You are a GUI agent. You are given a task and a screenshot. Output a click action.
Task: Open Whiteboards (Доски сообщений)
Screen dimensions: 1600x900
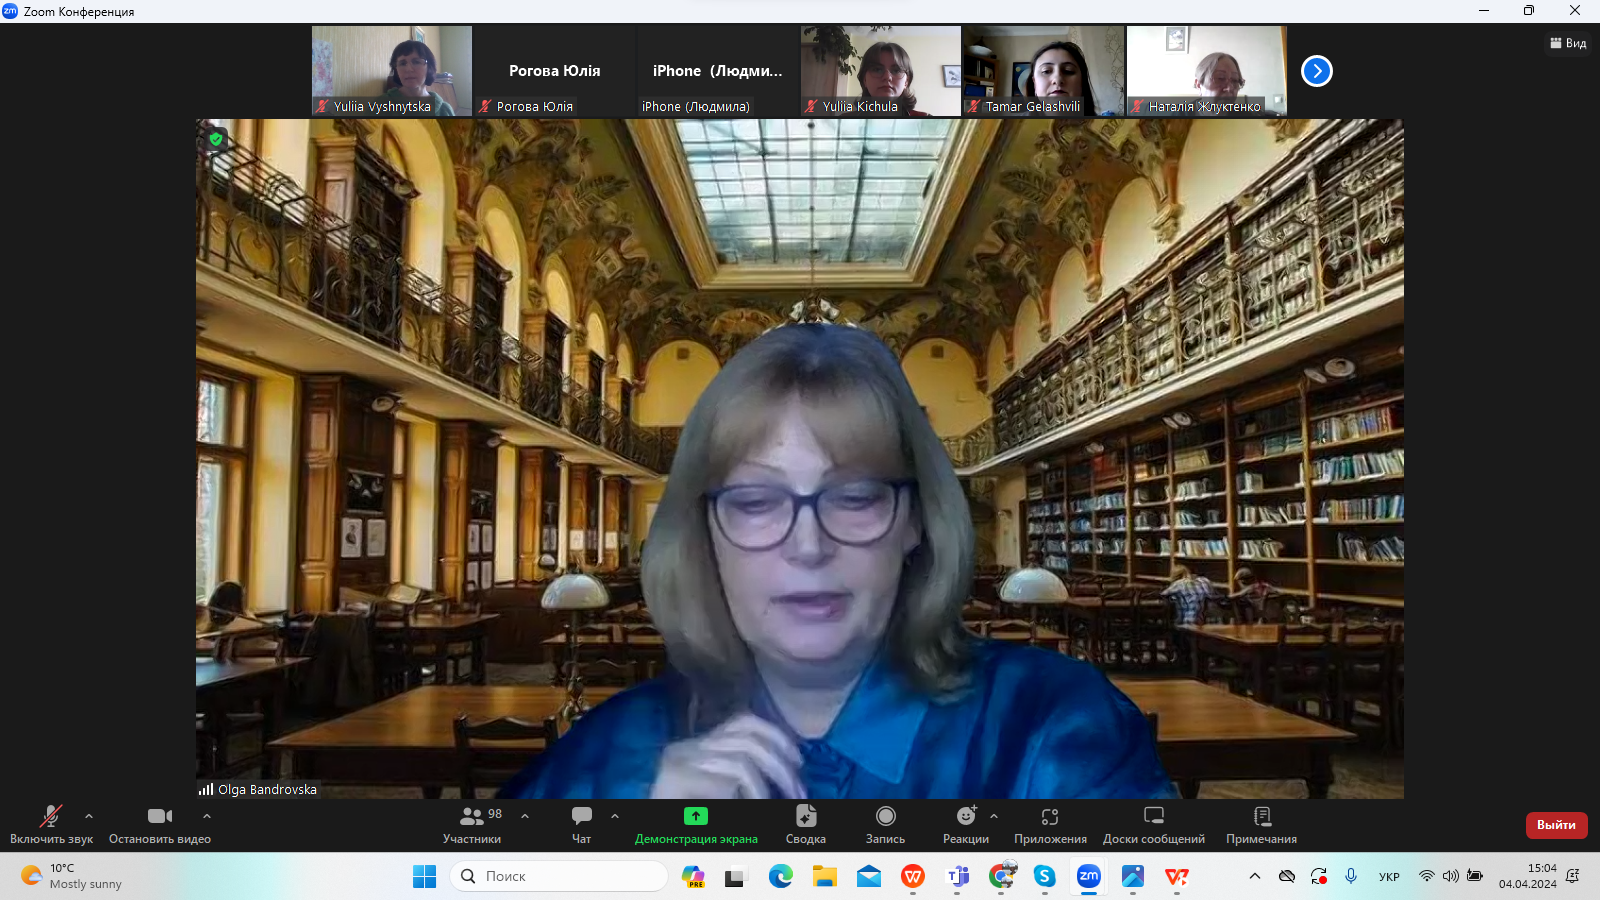[x=1154, y=817]
